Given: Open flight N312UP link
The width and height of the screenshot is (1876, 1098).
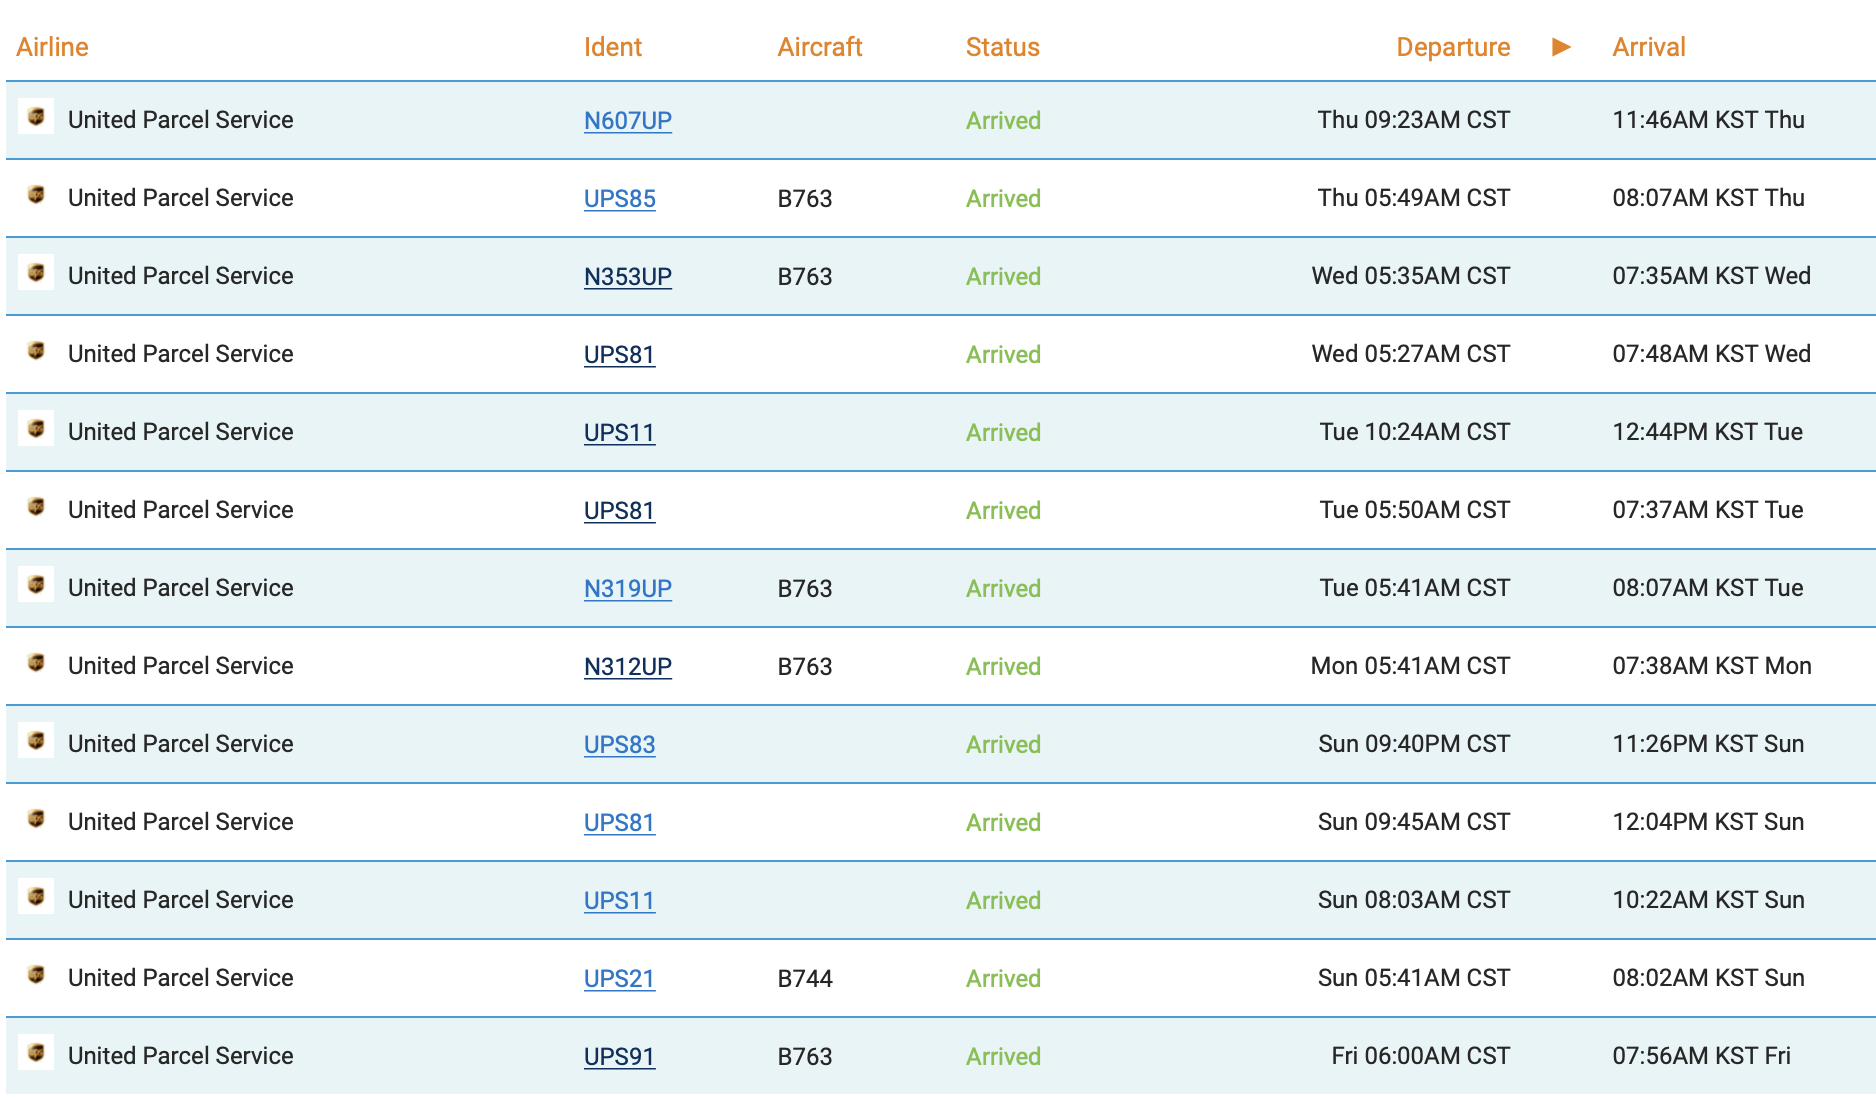Looking at the screenshot, I should tap(628, 666).
